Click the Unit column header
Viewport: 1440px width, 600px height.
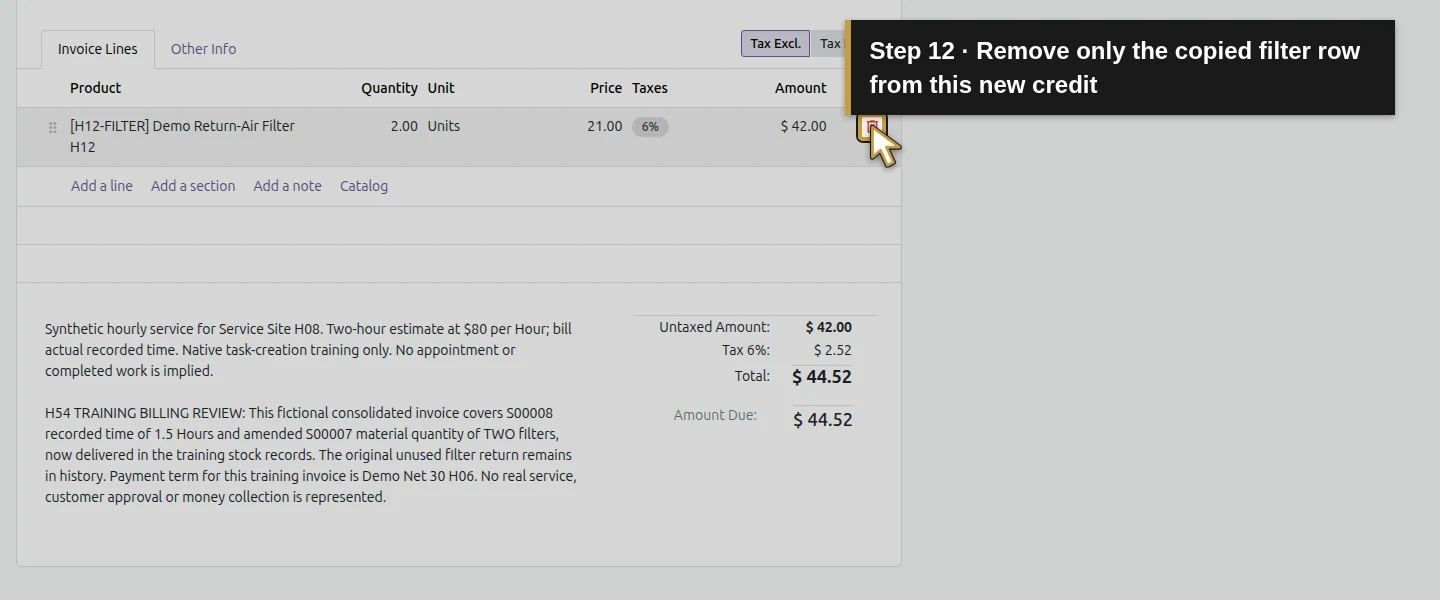point(441,88)
